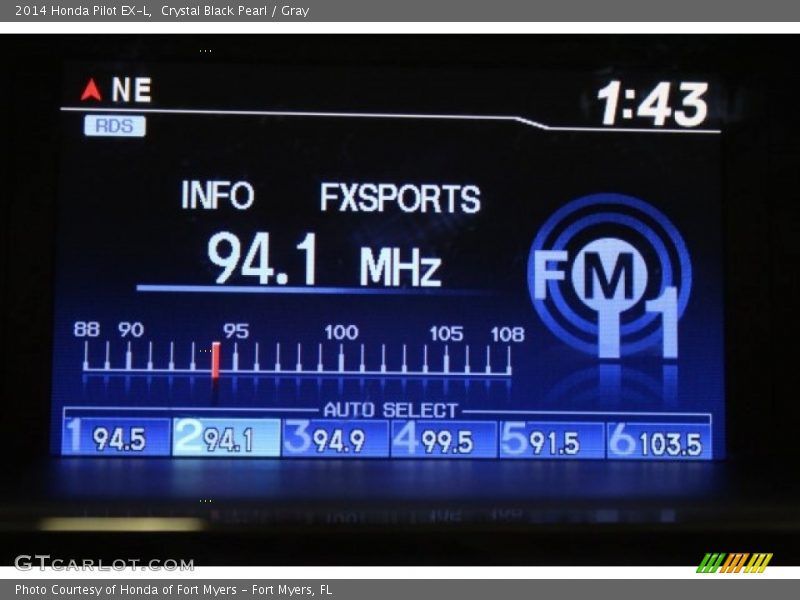800x600 pixels.
Task: Select preset 6 station 103.5
Action: (x=659, y=441)
